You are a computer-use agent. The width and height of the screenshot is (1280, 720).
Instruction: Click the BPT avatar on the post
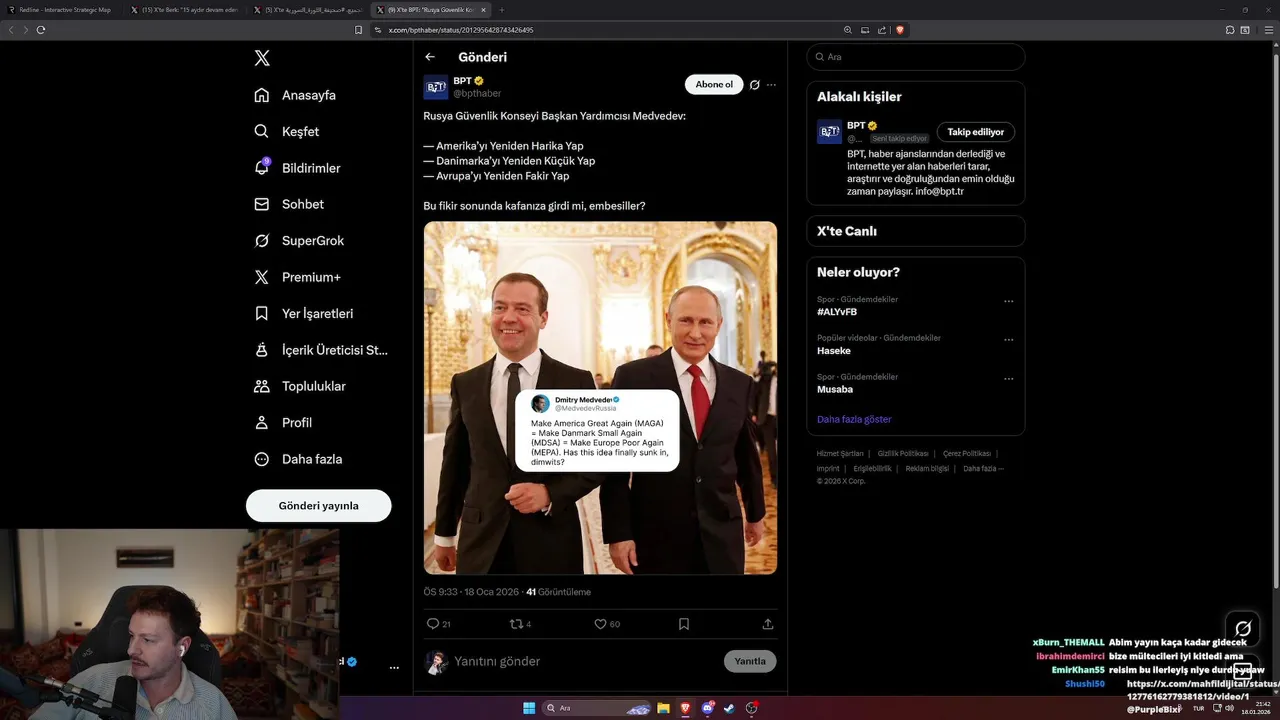click(436, 87)
